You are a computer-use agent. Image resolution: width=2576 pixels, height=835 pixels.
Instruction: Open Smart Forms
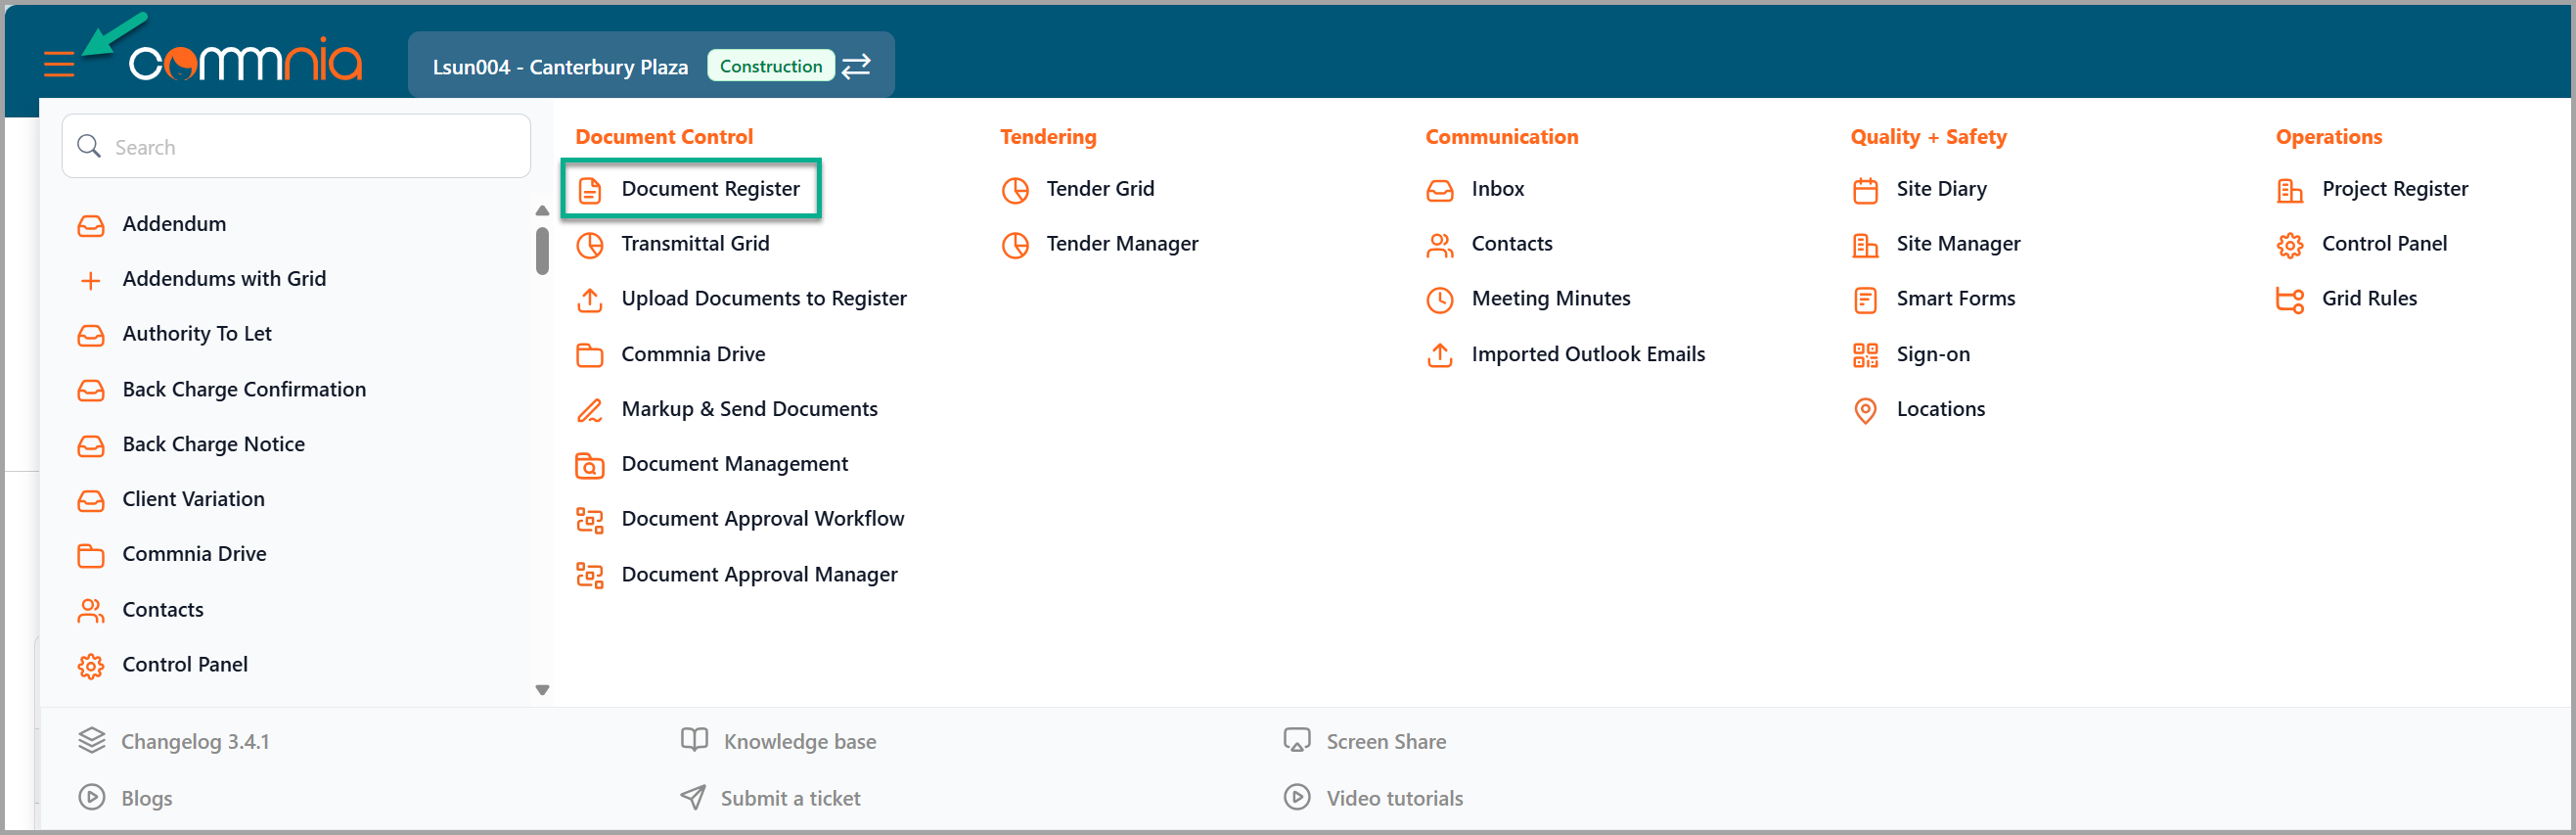(1955, 299)
